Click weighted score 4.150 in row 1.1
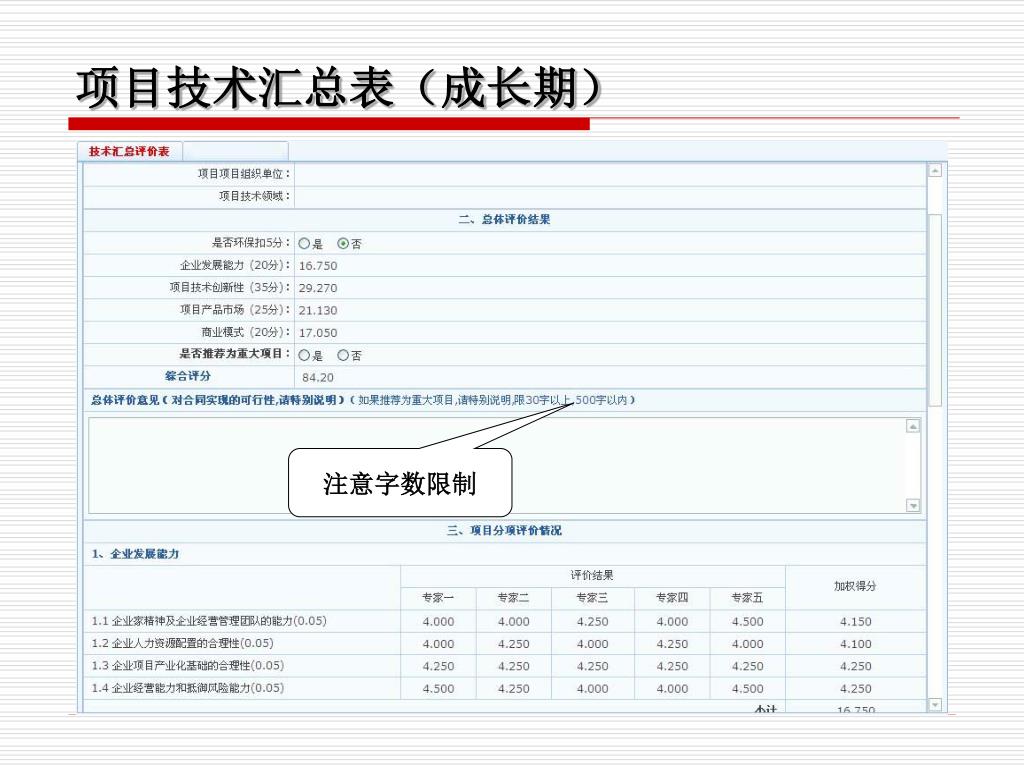The height and width of the screenshot is (768, 1024). point(856,622)
